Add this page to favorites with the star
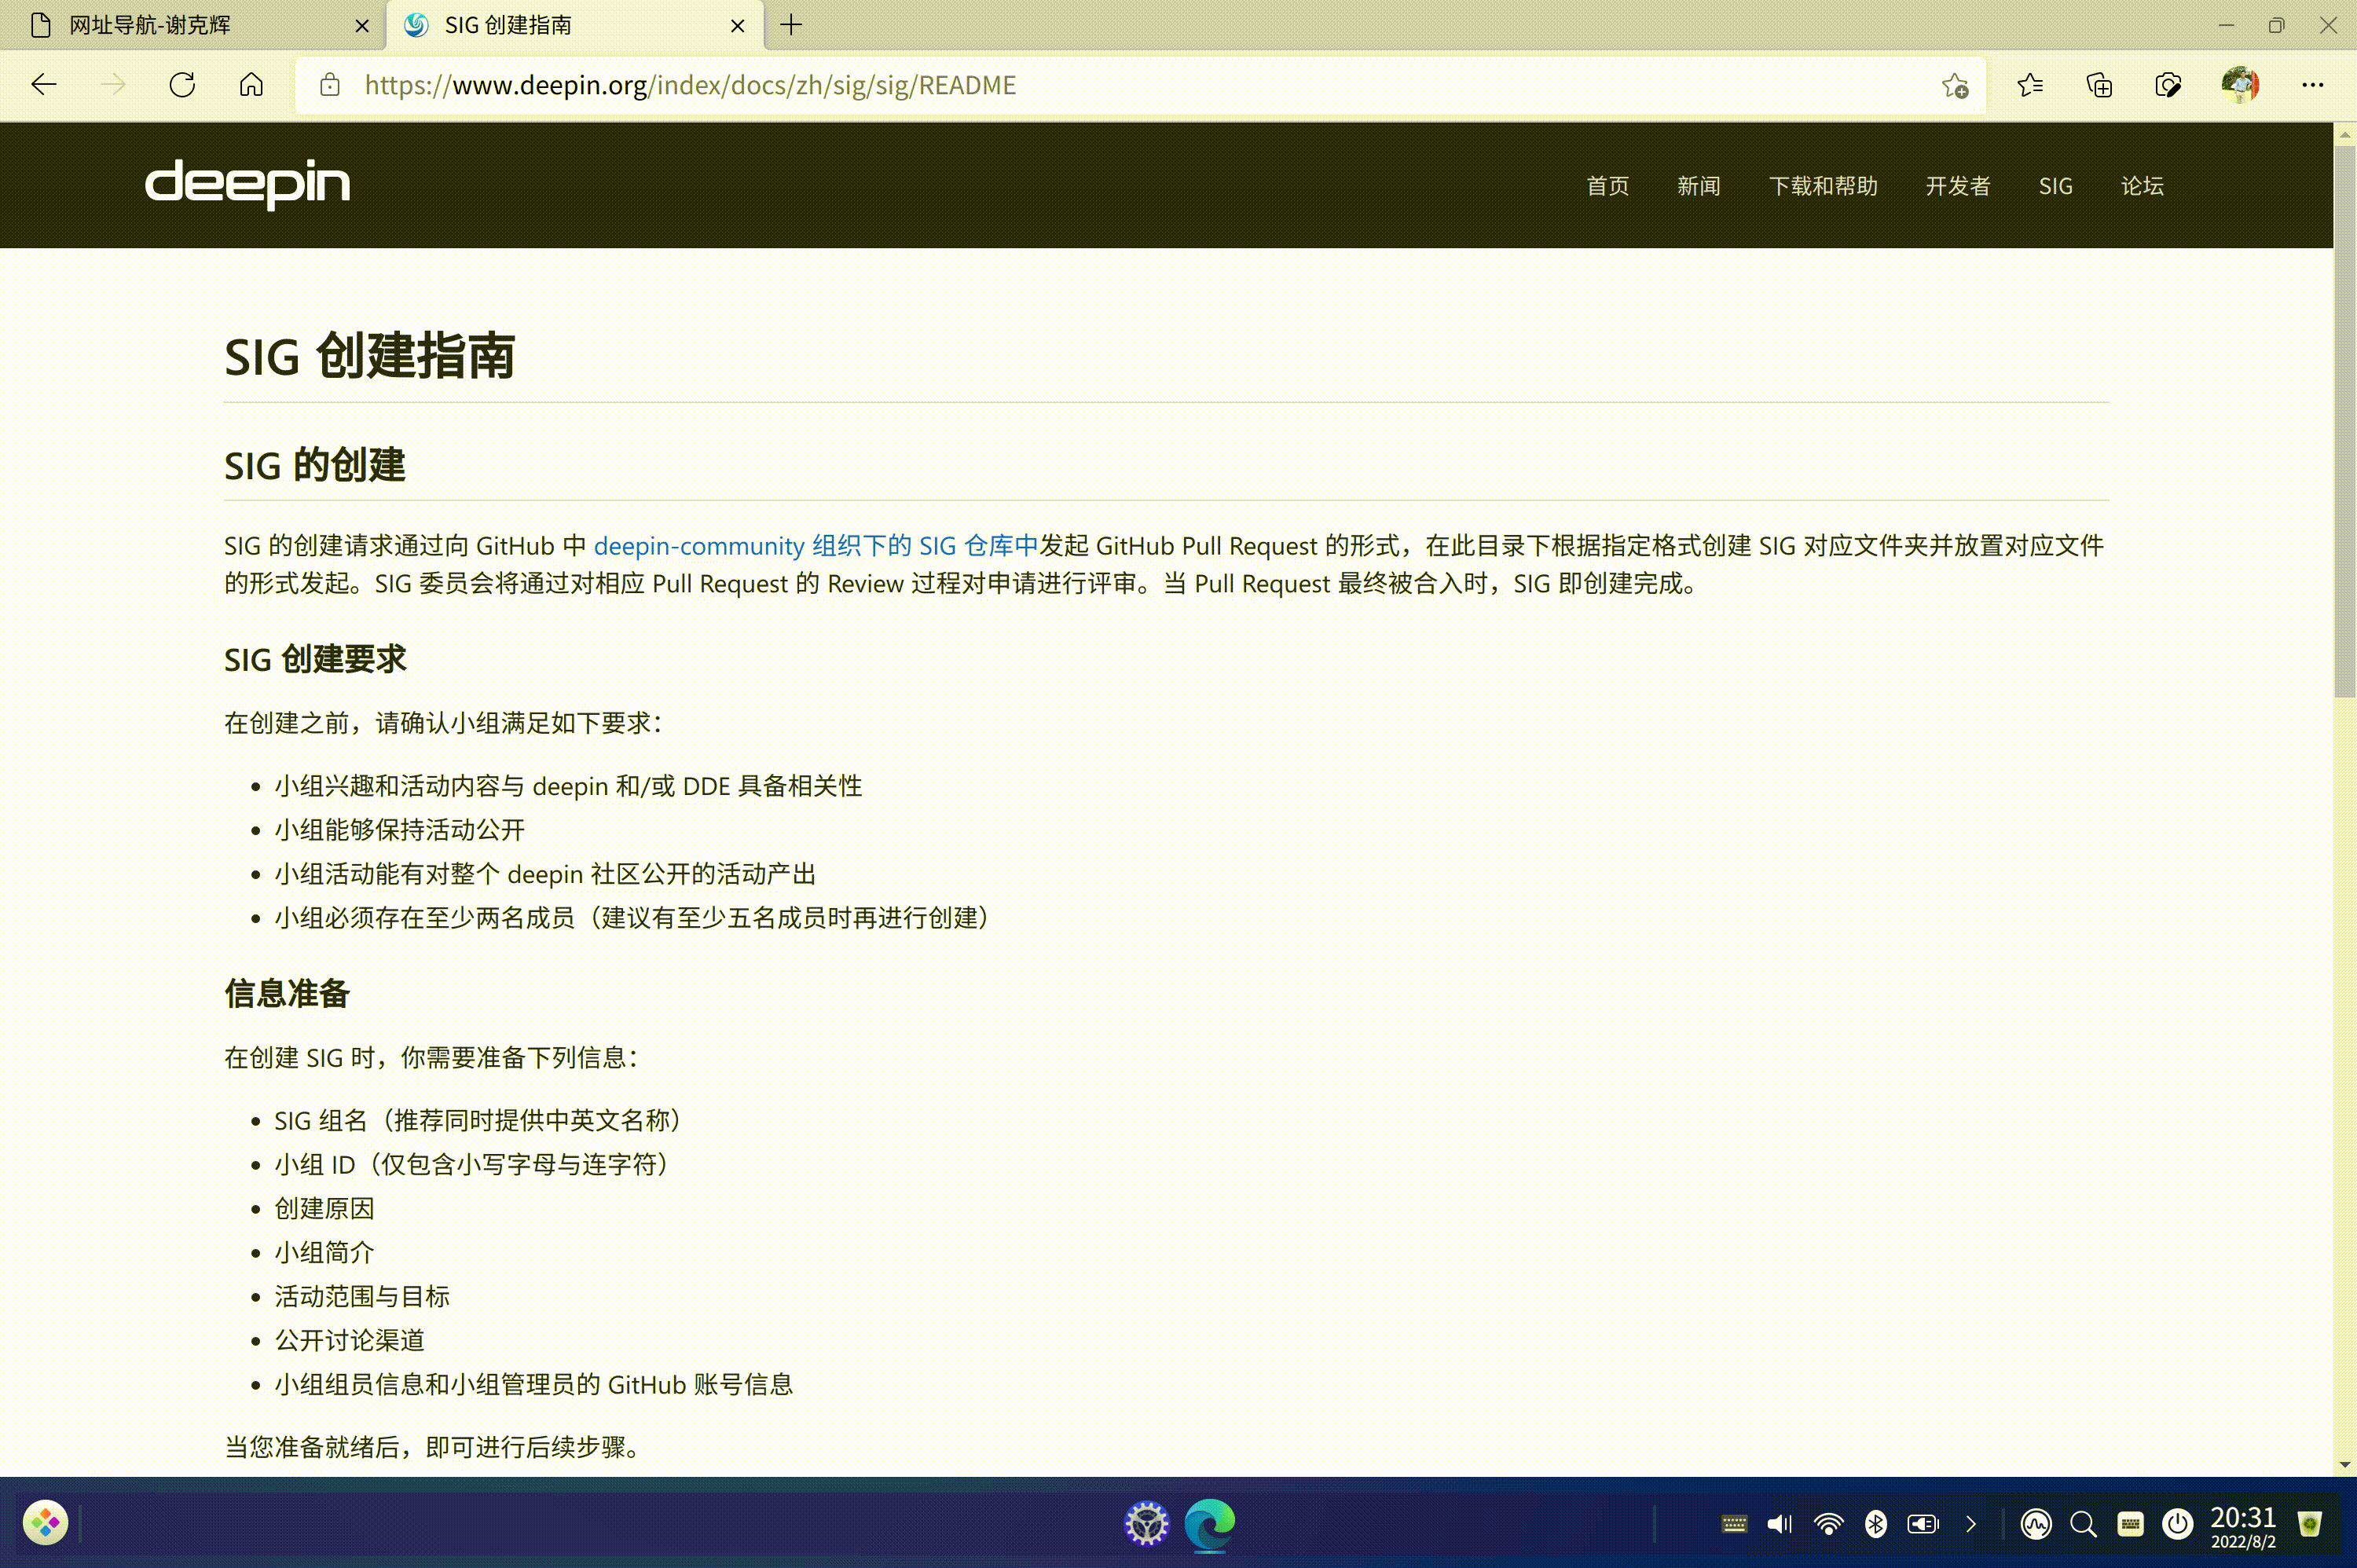 click(x=1956, y=85)
